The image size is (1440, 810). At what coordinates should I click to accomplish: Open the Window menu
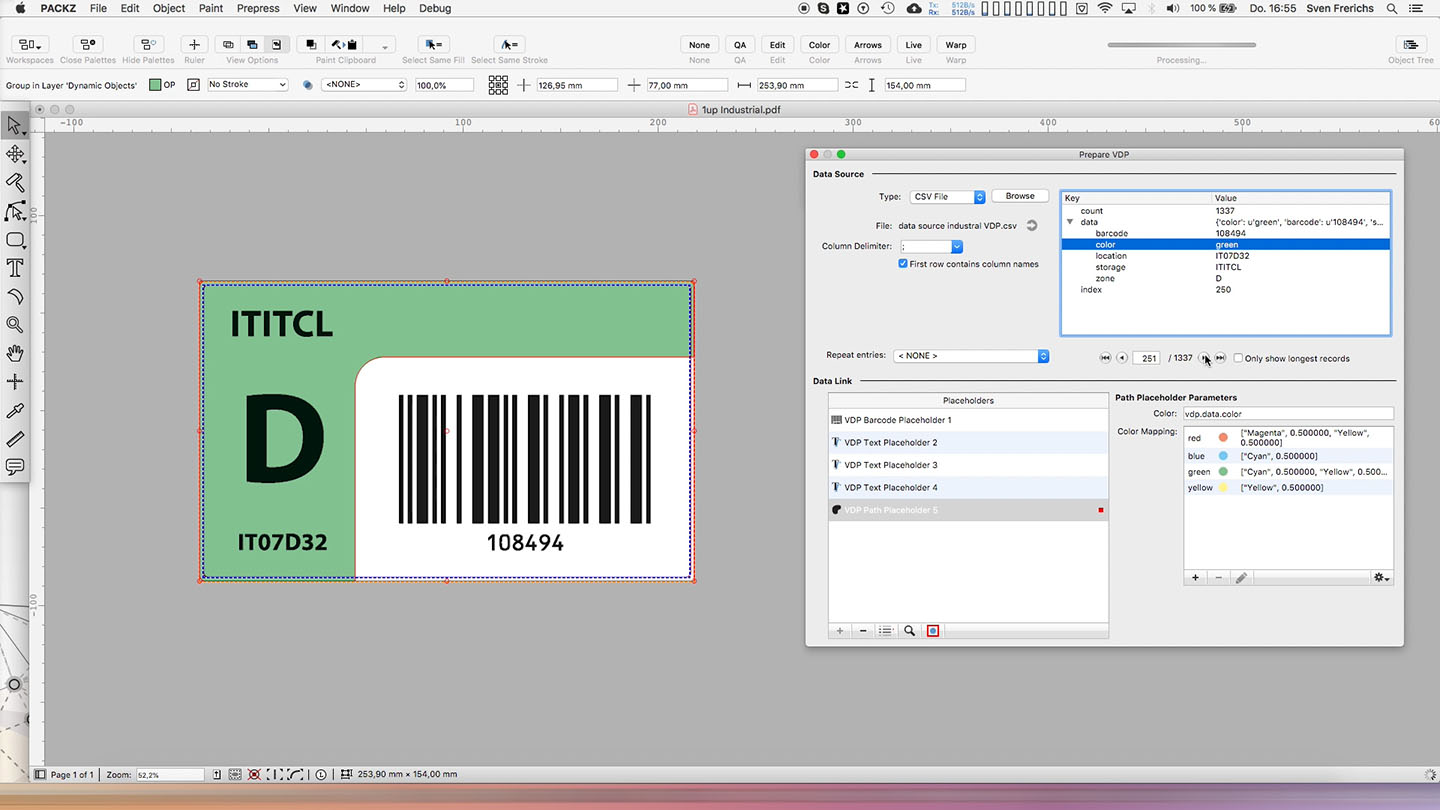[x=350, y=8]
